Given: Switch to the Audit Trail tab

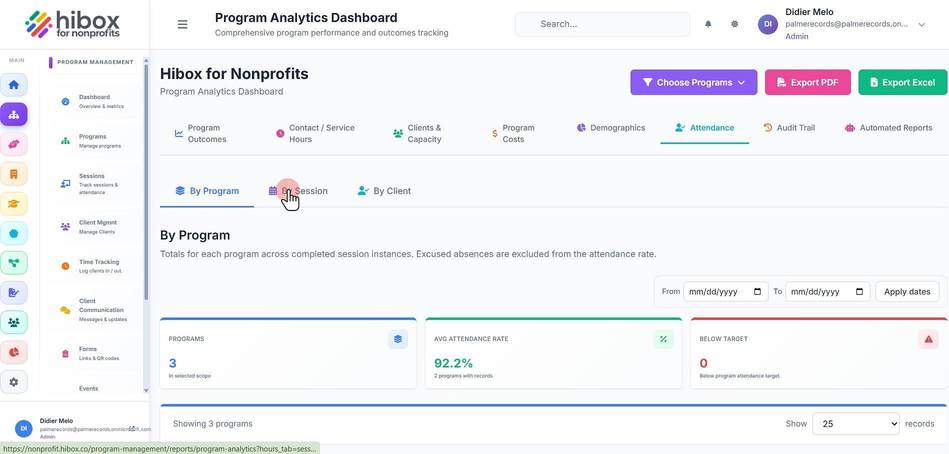Looking at the screenshot, I should tap(789, 128).
